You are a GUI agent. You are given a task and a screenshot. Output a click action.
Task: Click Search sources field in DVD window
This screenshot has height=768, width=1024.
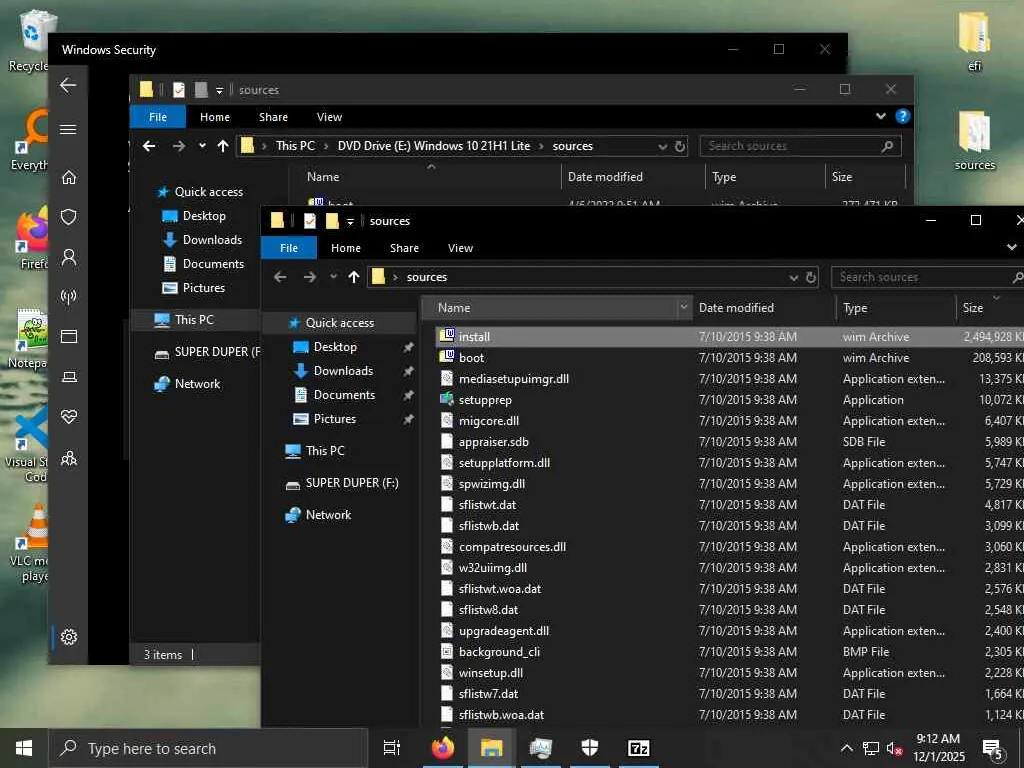(801, 146)
